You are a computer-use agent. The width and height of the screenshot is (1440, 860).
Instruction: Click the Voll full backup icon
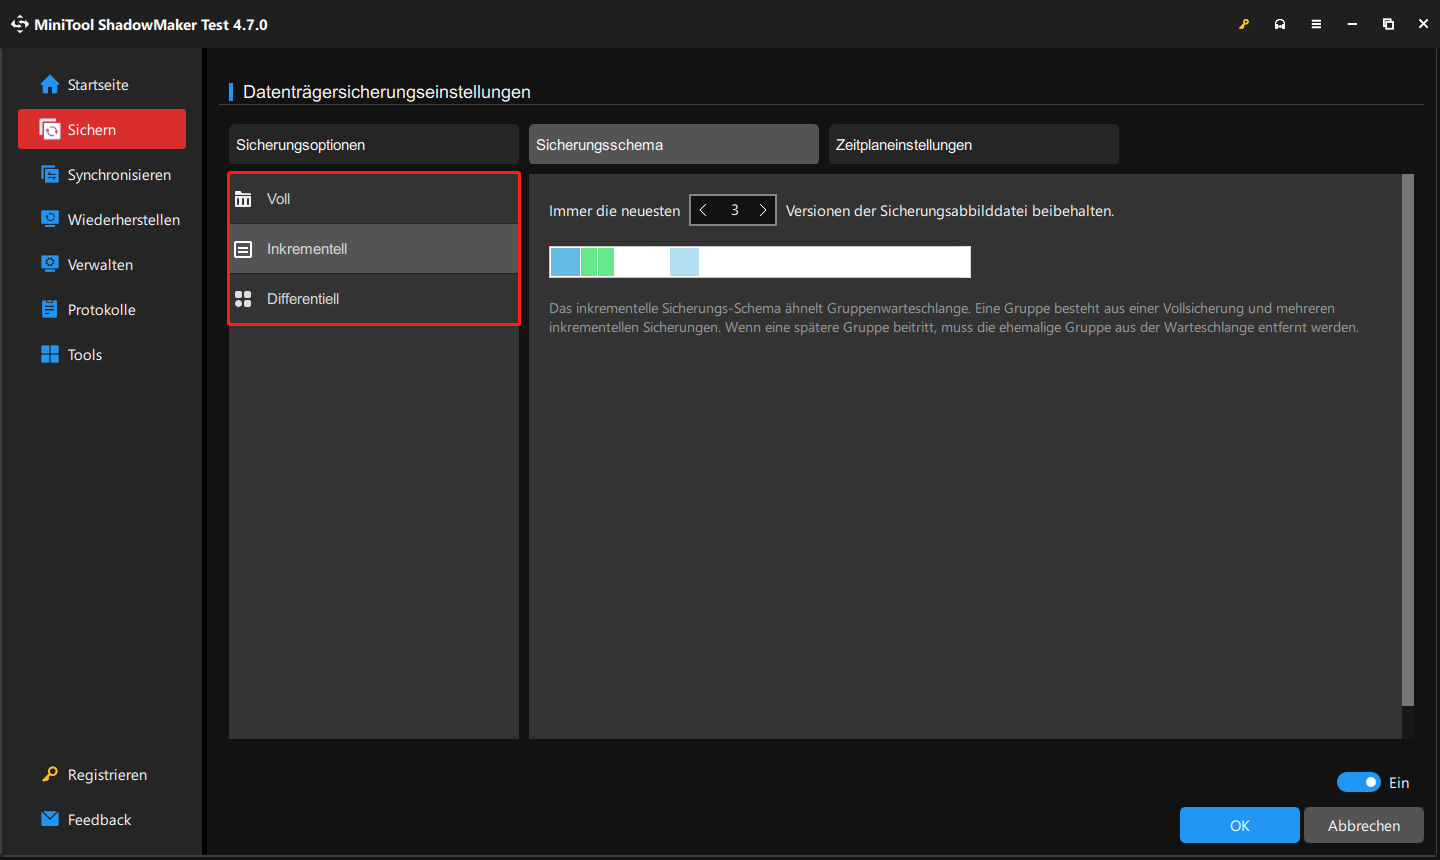pos(243,199)
